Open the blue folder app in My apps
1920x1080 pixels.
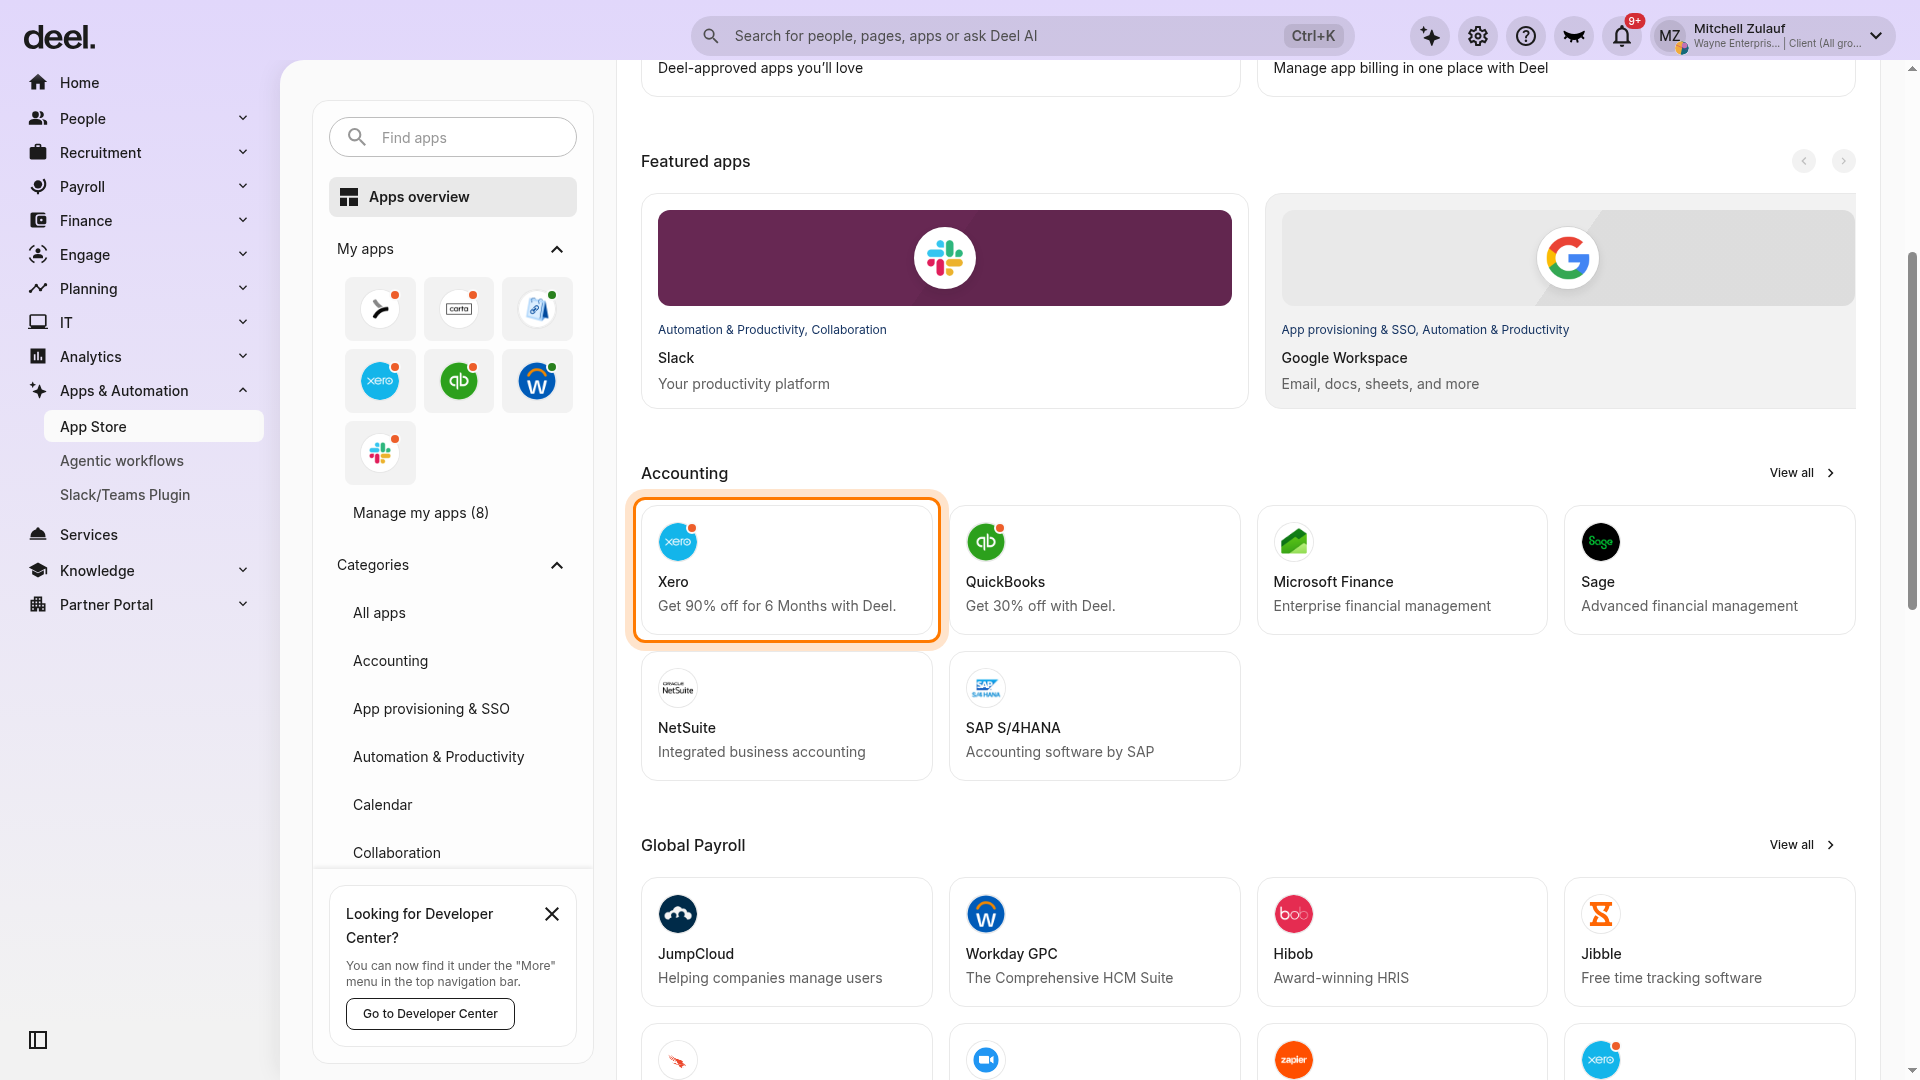(x=537, y=309)
